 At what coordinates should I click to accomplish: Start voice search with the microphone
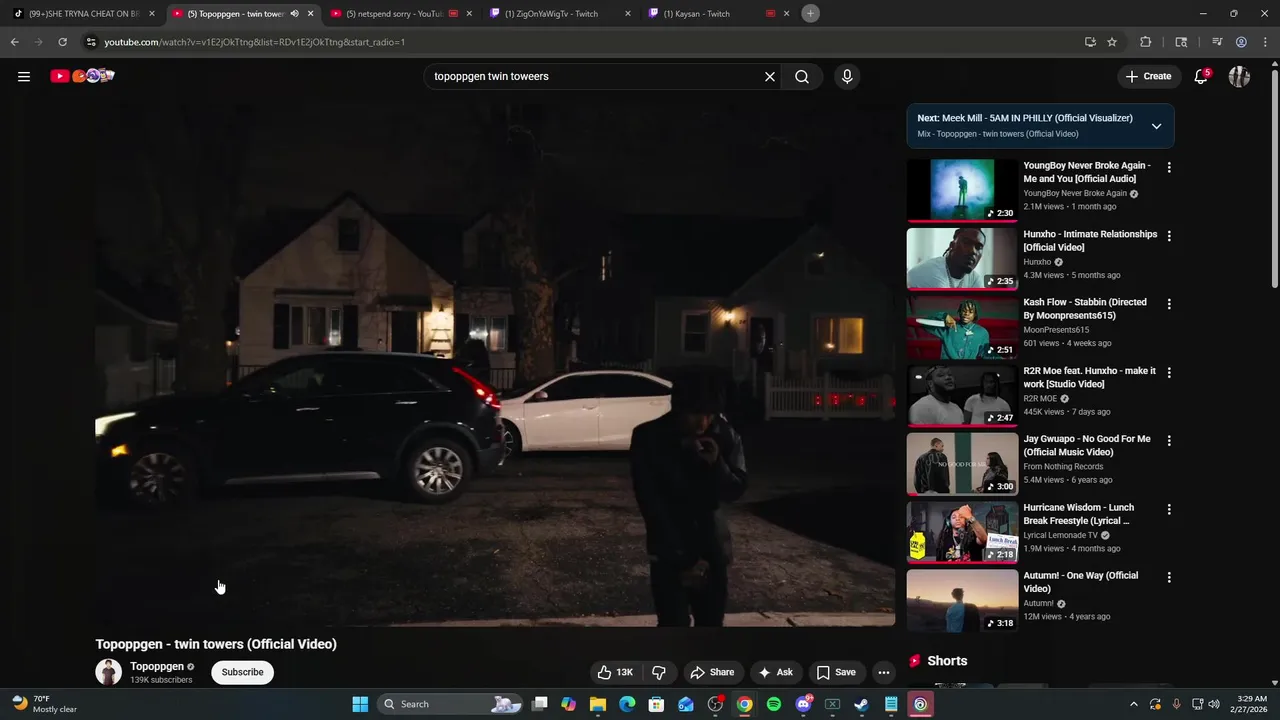tap(847, 76)
